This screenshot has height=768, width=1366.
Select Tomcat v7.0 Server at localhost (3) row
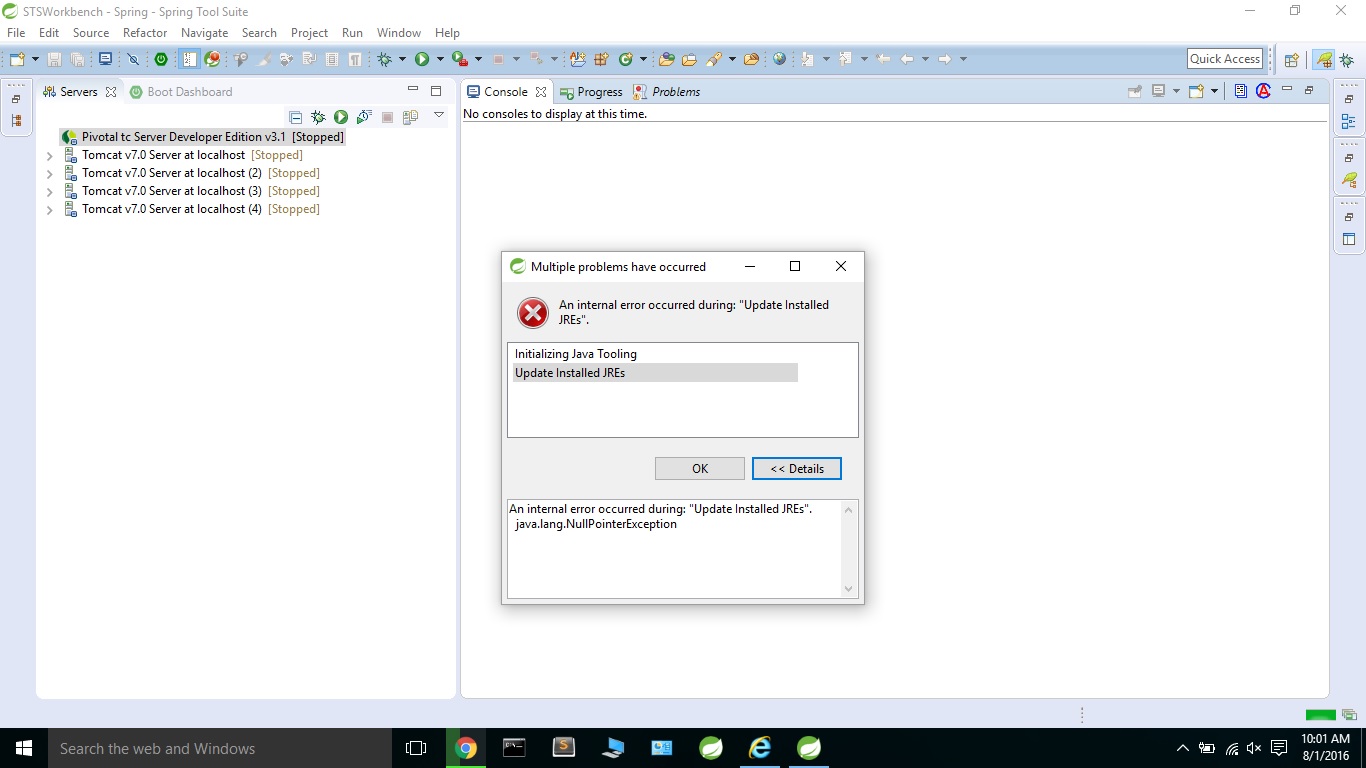191,191
